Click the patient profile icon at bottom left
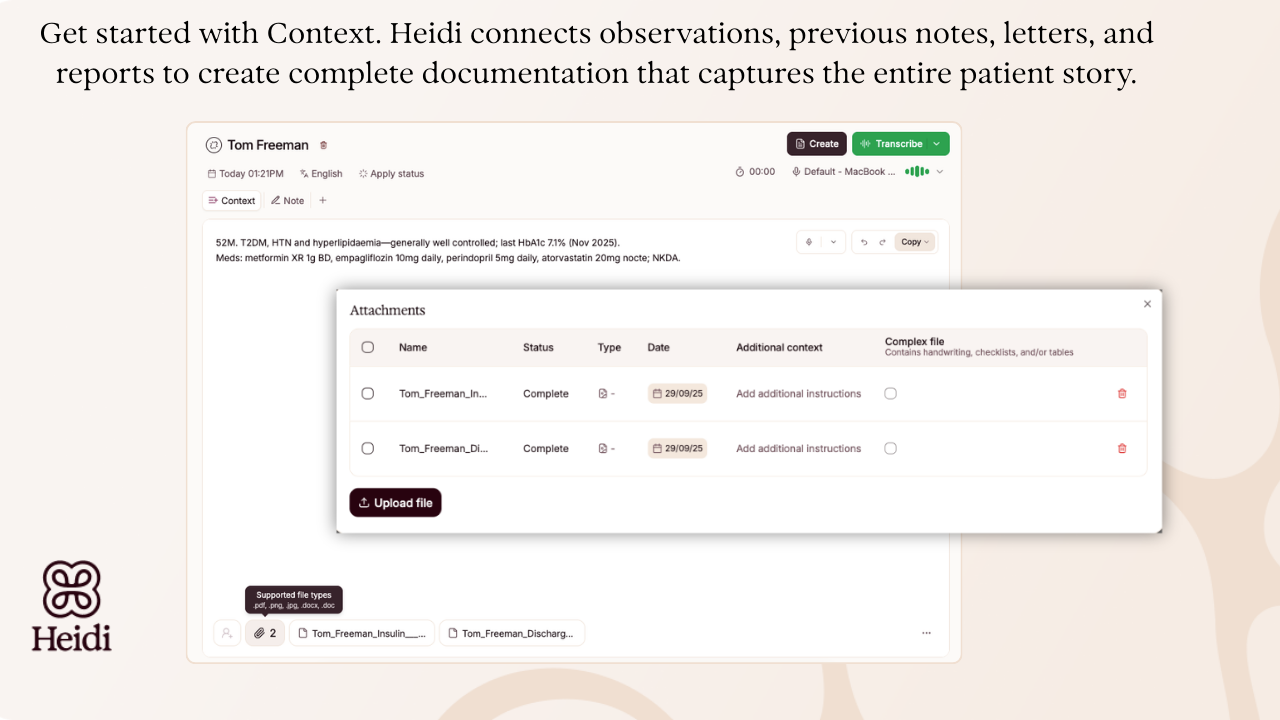The image size is (1280, 720). coord(227,633)
